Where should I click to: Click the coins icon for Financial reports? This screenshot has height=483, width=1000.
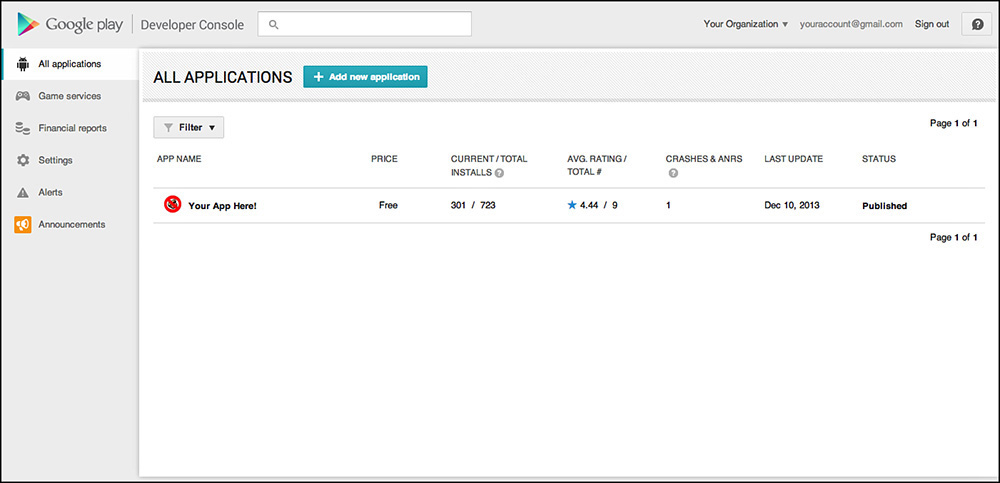(x=22, y=128)
